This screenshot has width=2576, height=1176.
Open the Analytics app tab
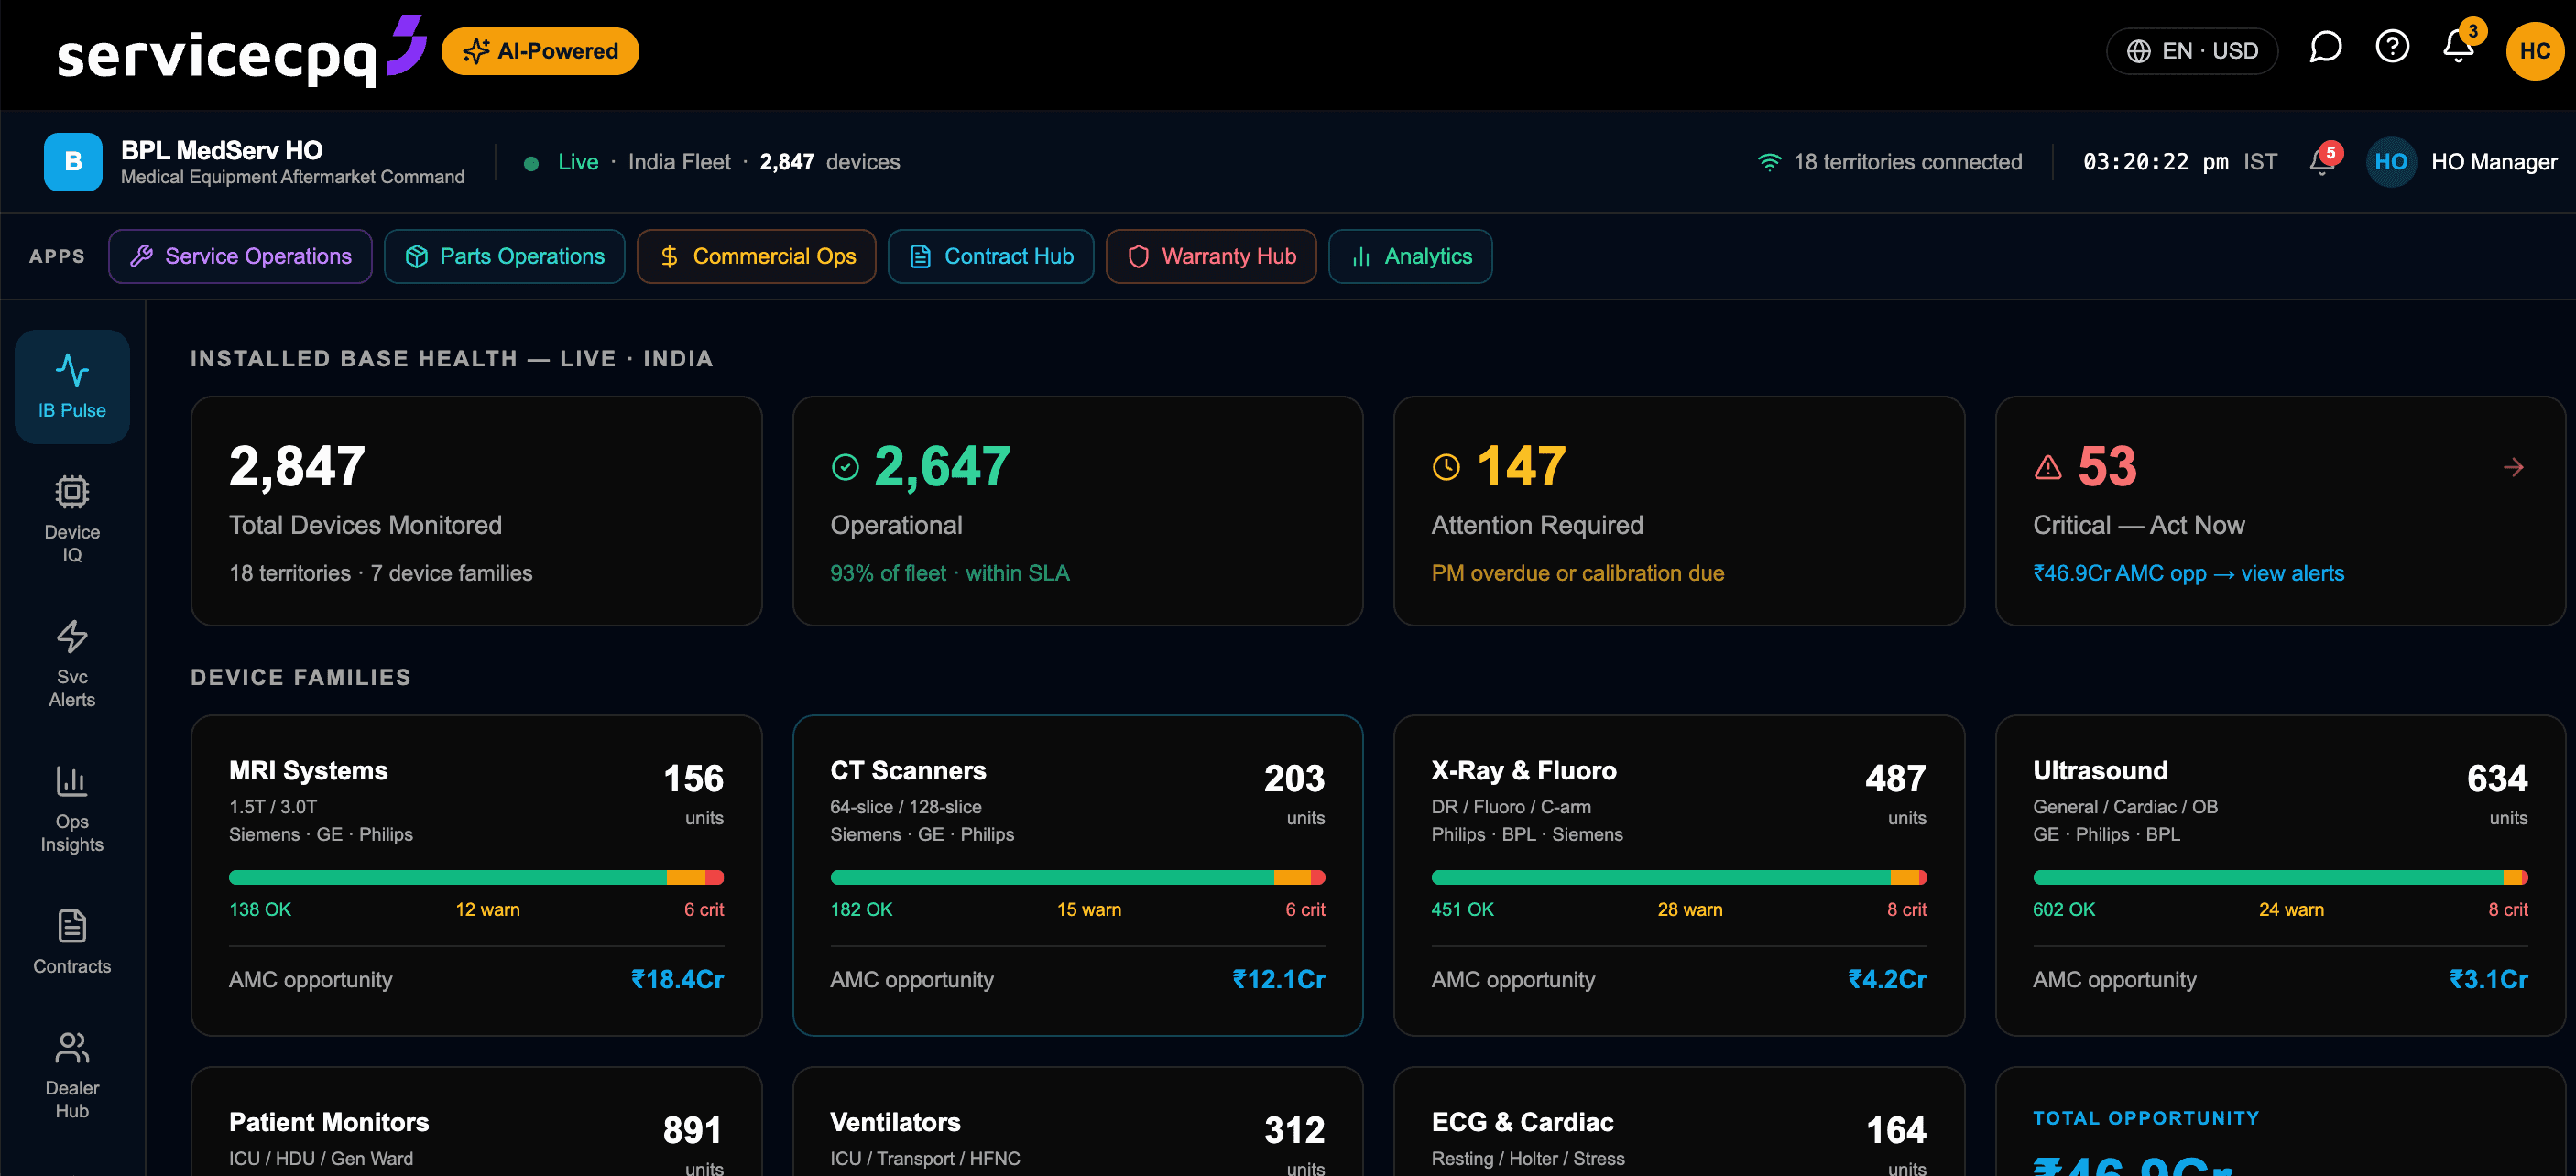(x=1410, y=257)
